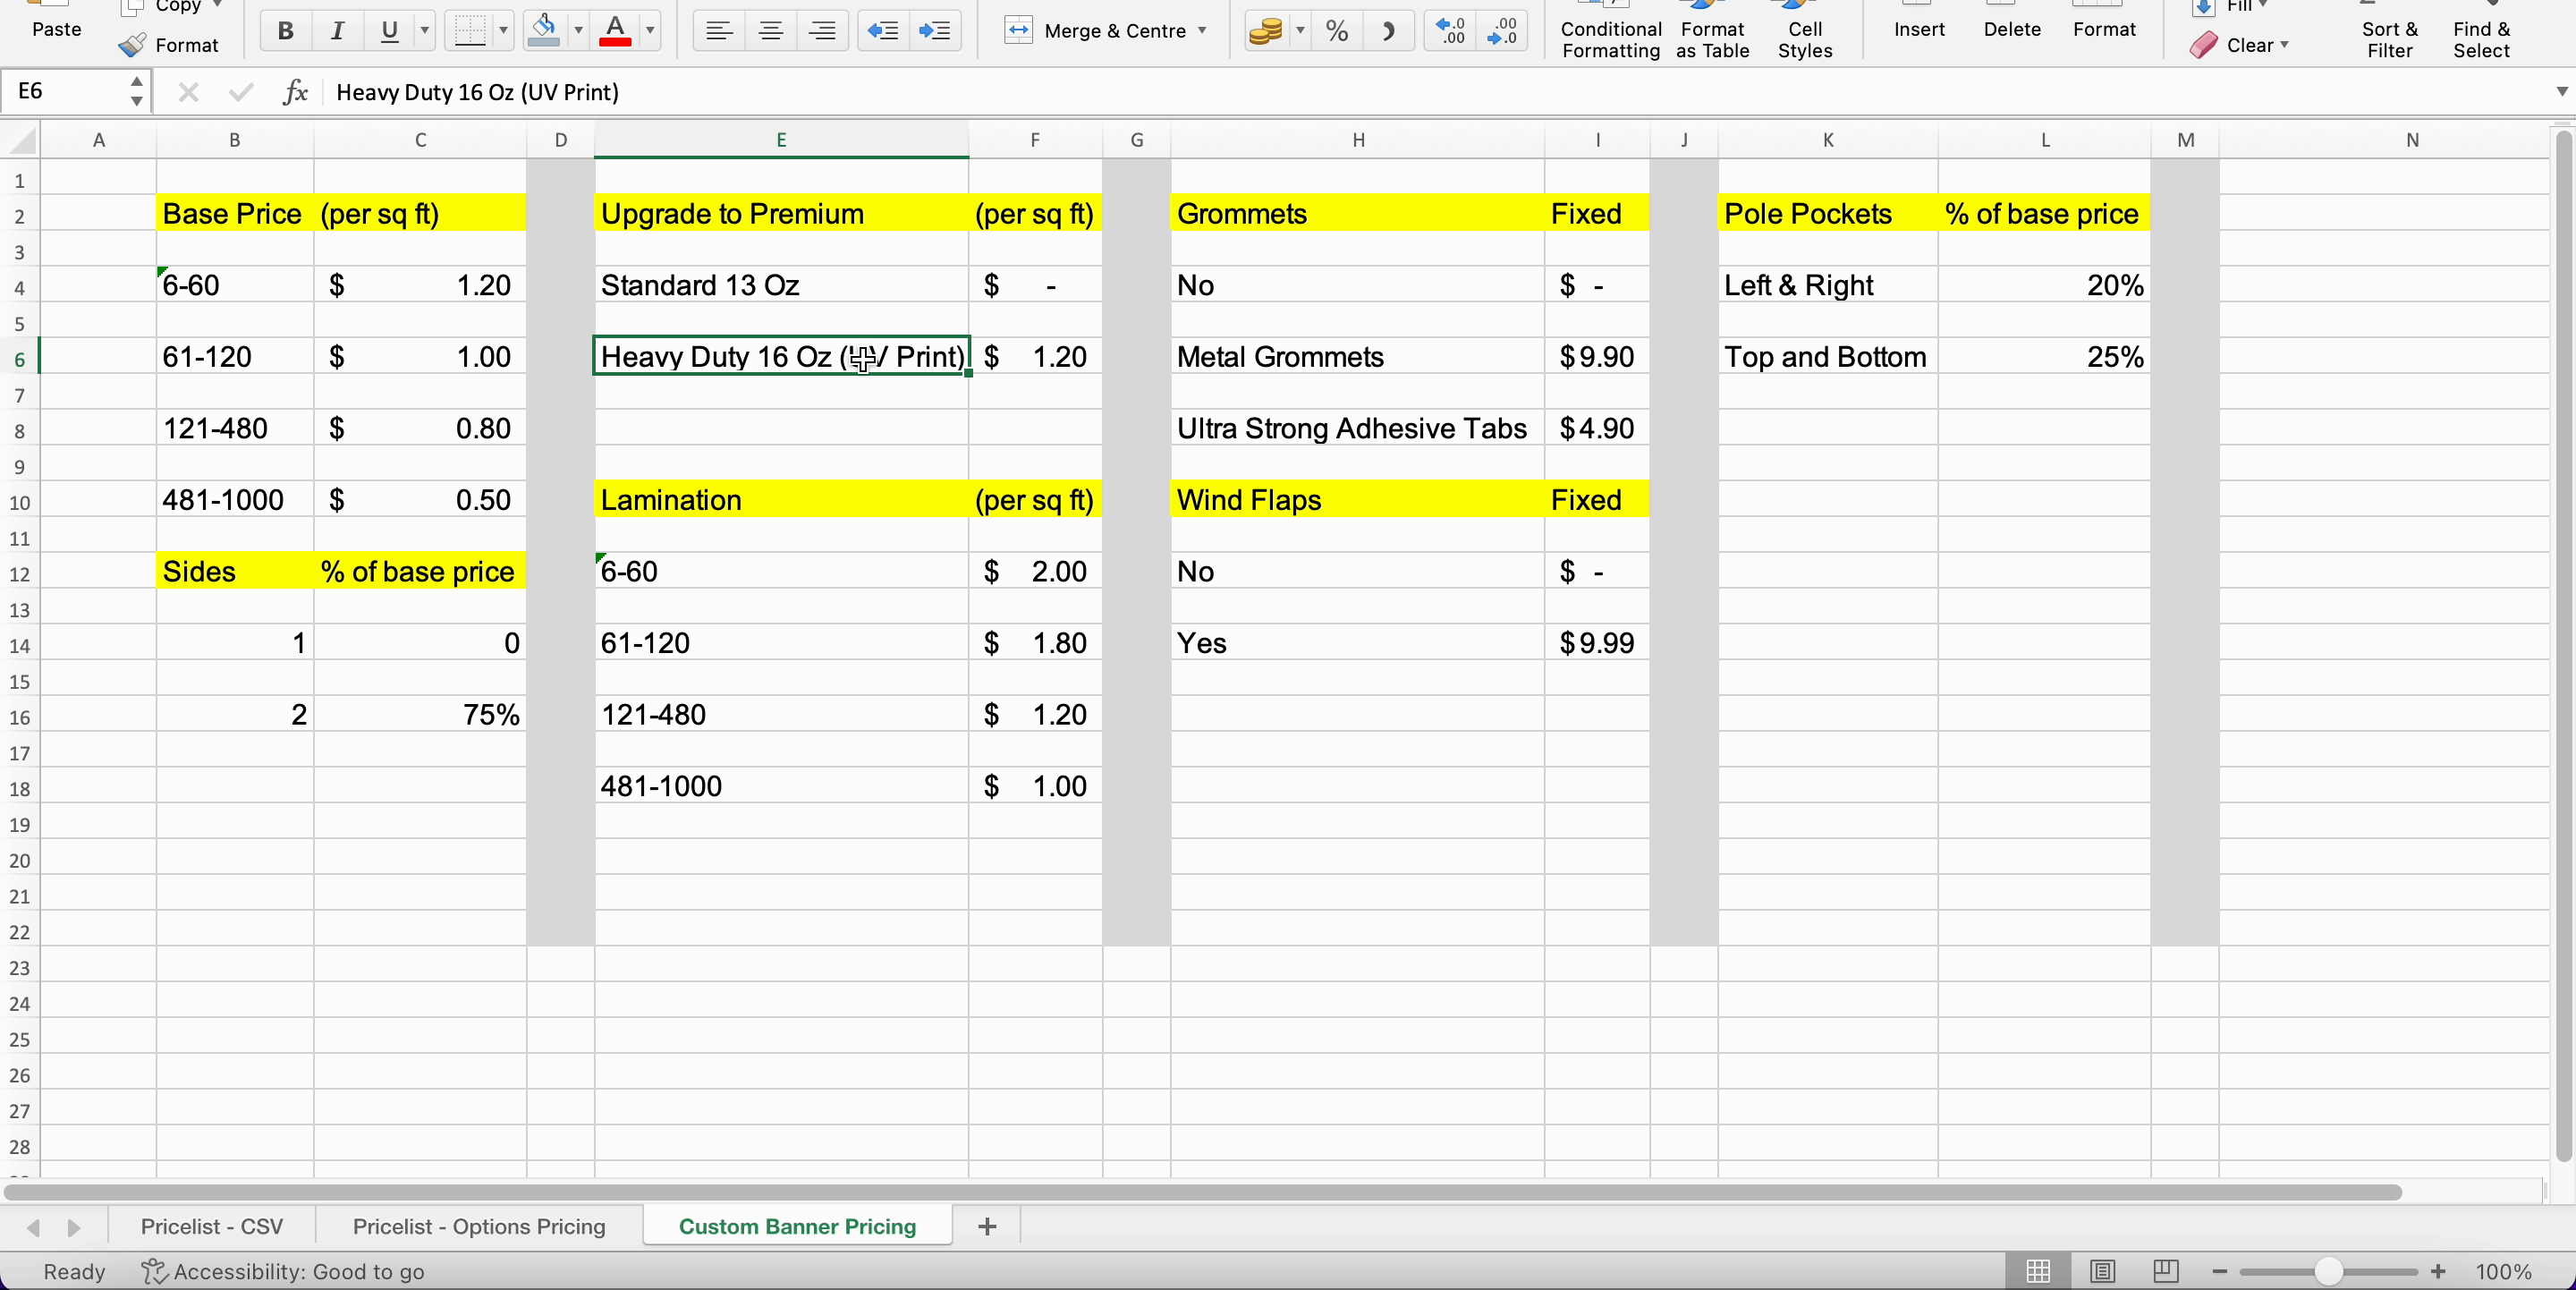Click the zoom in plus icon
The image size is (2576, 1290).
[x=2438, y=1271]
